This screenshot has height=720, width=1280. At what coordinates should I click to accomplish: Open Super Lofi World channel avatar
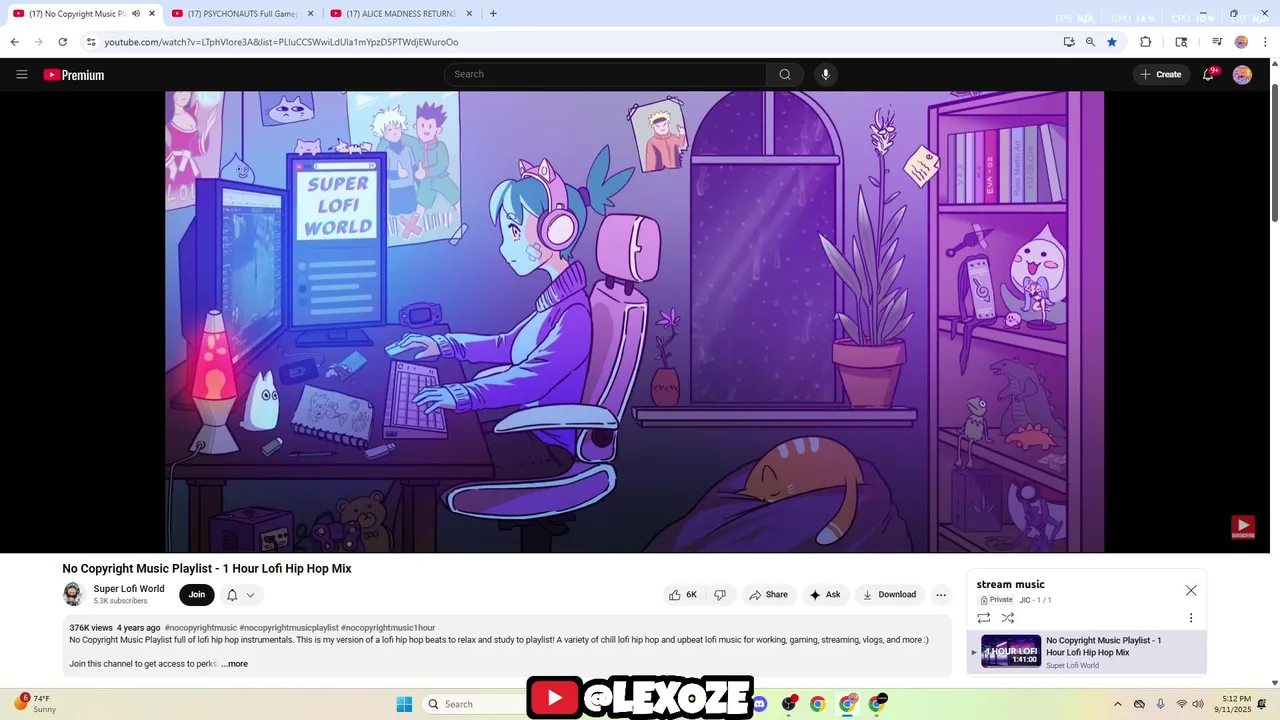(x=74, y=595)
